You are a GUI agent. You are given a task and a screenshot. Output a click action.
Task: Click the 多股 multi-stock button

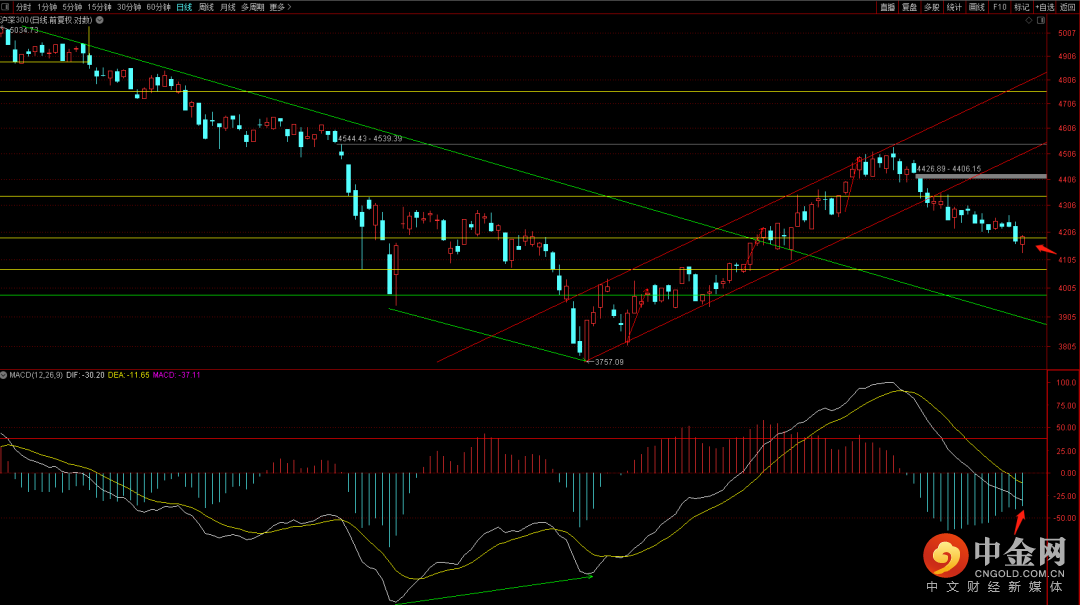932,7
